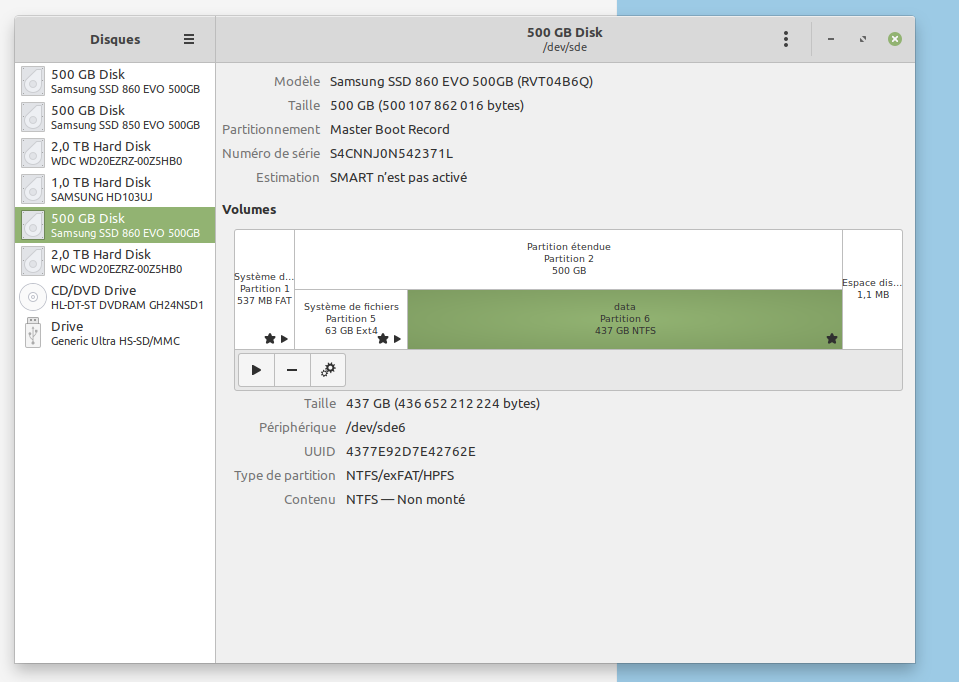Select Partition 5 63 GB Ext4 volume
The image size is (959, 682).
click(x=351, y=319)
